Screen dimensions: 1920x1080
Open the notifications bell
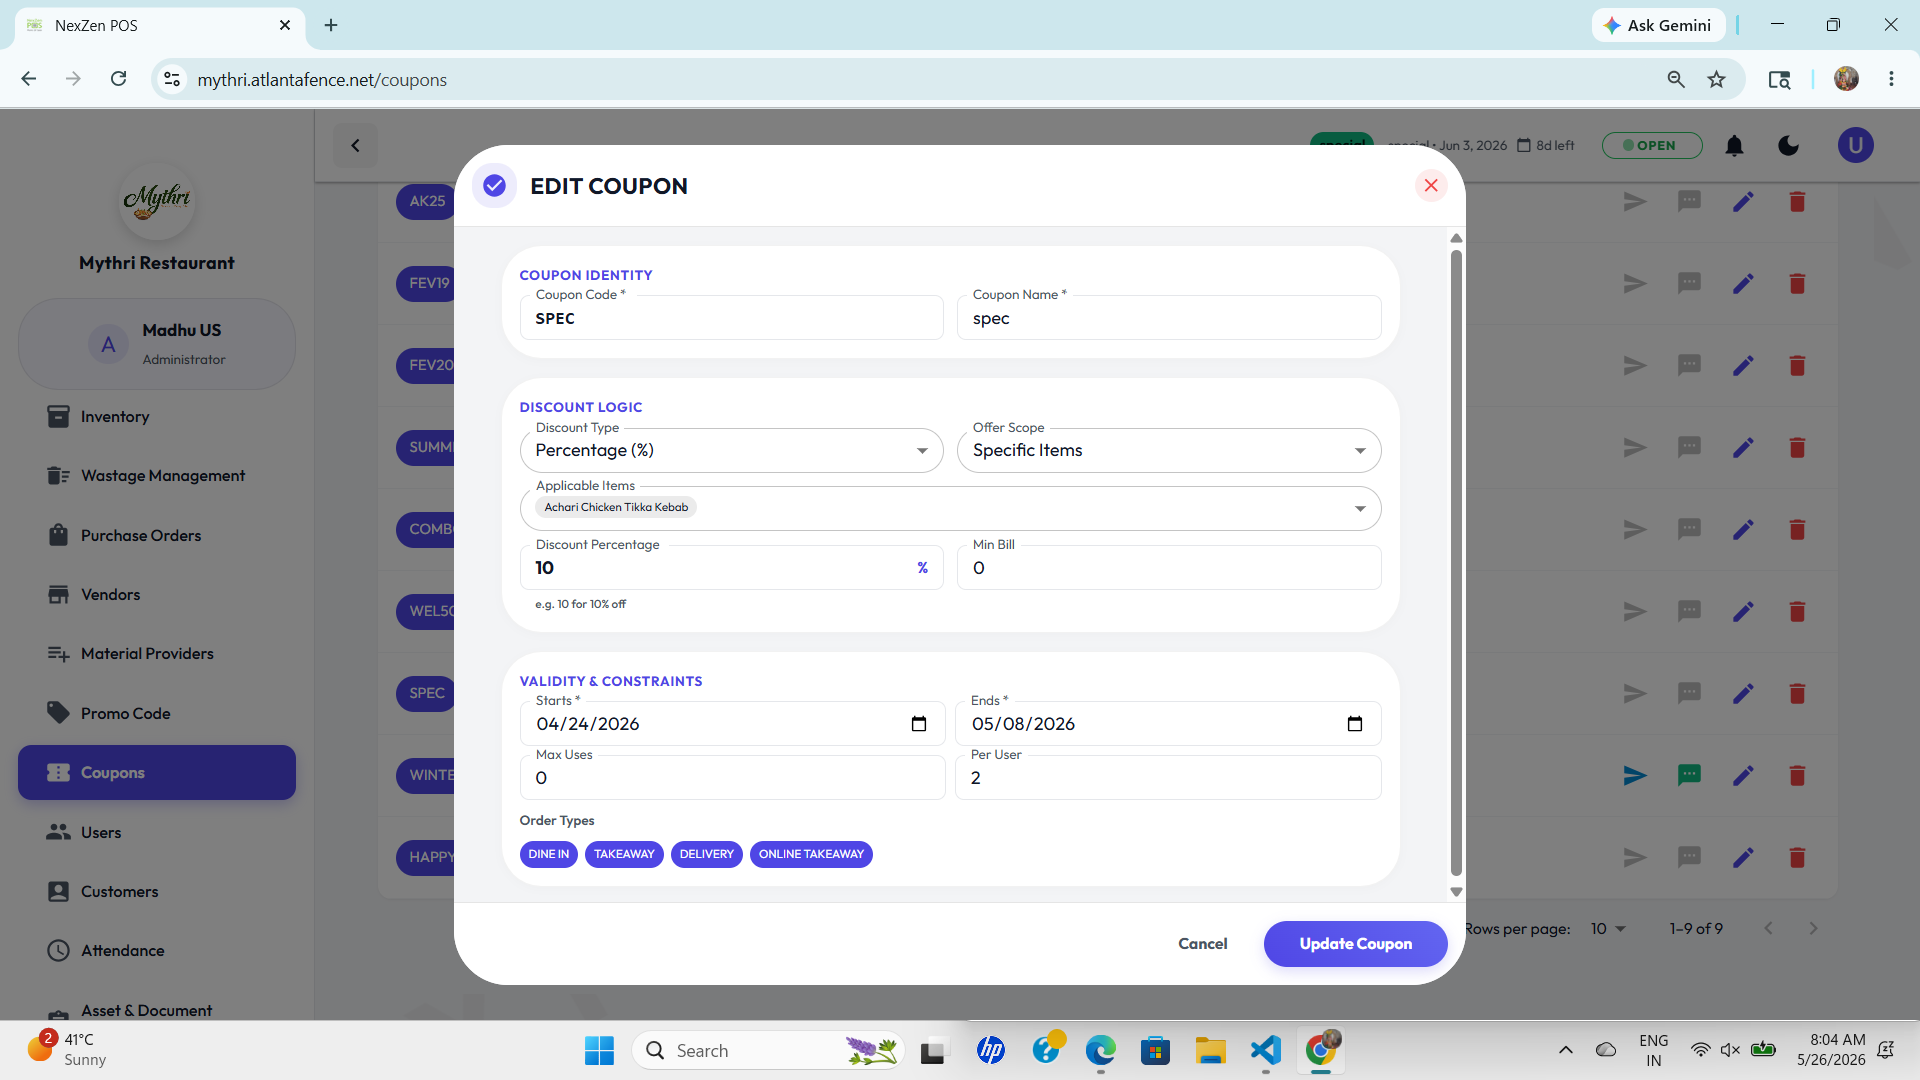click(1734, 146)
